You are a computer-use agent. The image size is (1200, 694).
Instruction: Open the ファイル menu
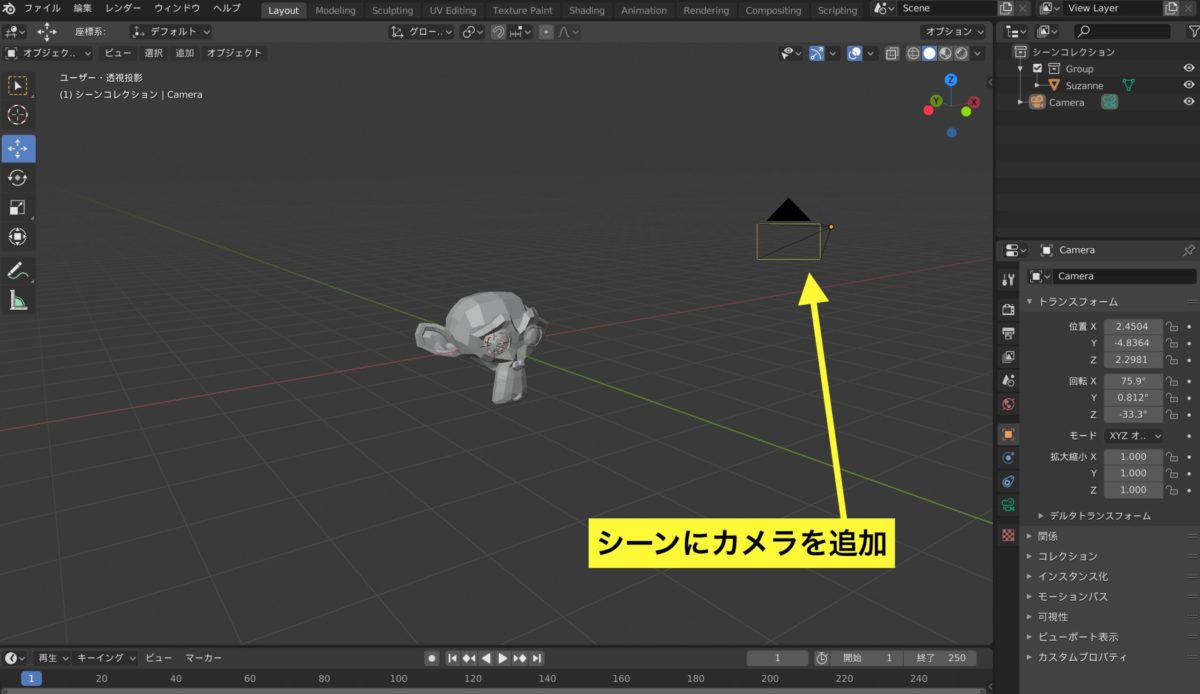pyautogui.click(x=42, y=9)
